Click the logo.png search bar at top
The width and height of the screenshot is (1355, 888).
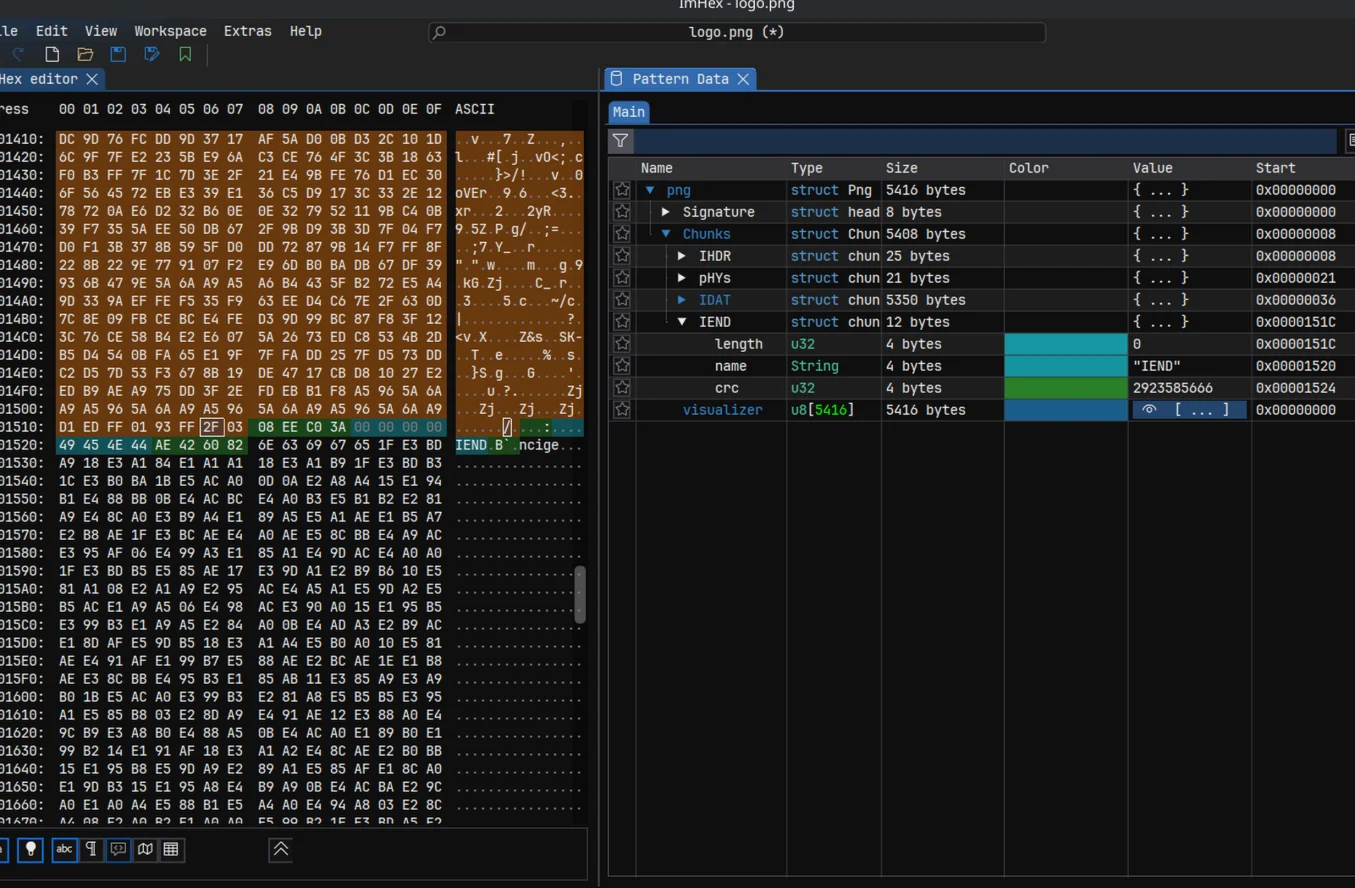coord(736,32)
